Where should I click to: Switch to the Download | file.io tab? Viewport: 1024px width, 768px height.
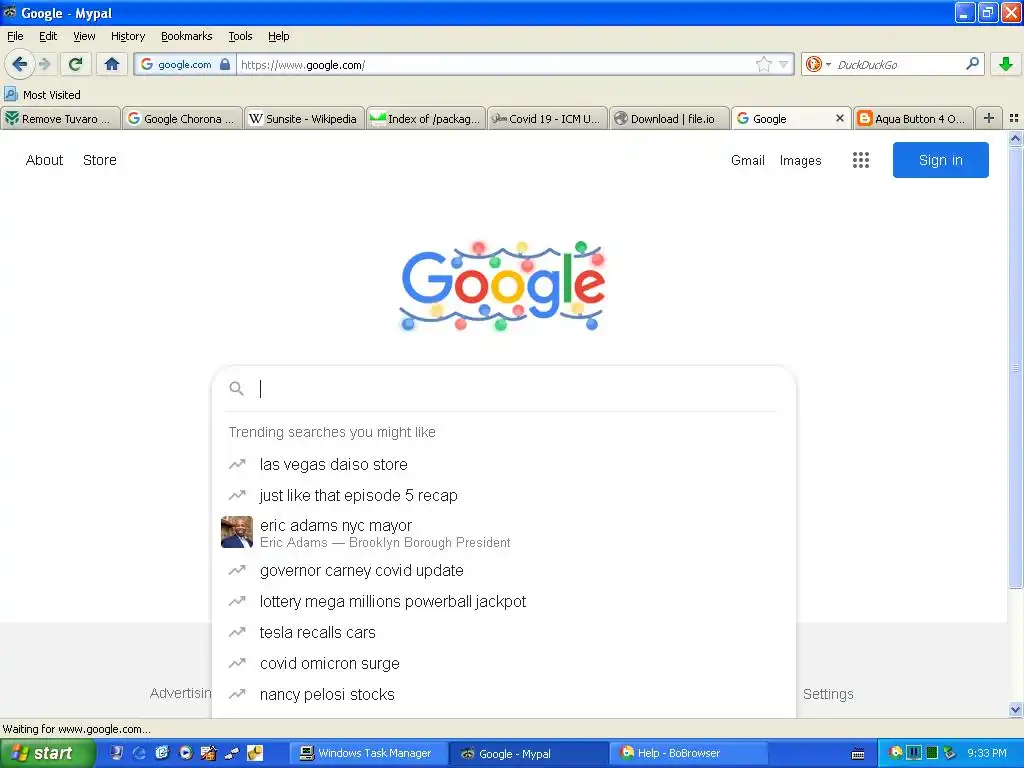pos(669,118)
